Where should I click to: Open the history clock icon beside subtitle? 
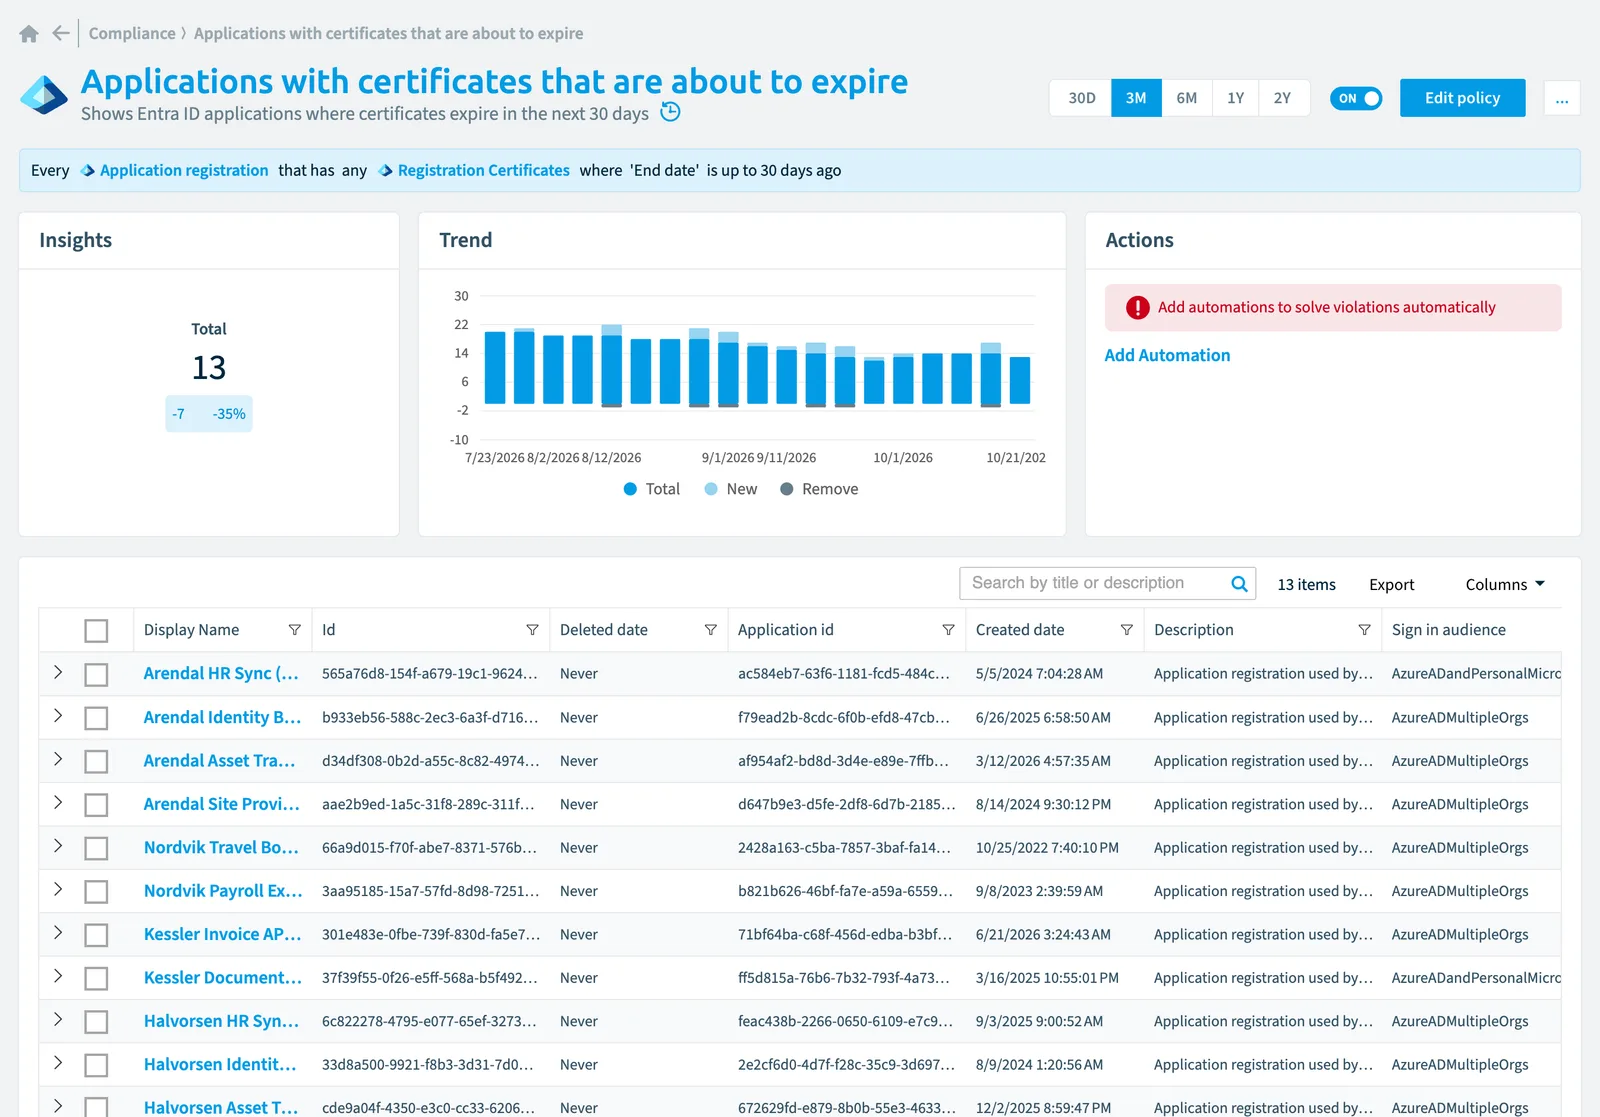tap(671, 112)
